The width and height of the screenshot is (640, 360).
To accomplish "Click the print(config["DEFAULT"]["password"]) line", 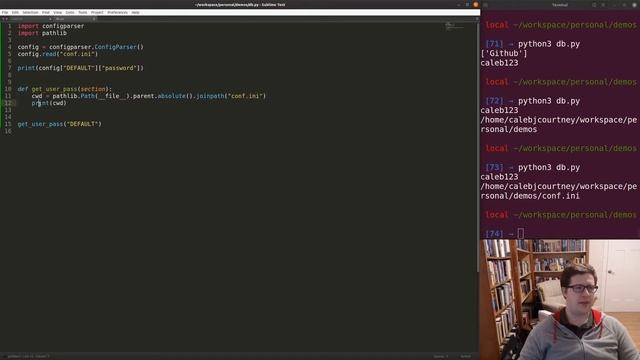I will coord(80,68).
